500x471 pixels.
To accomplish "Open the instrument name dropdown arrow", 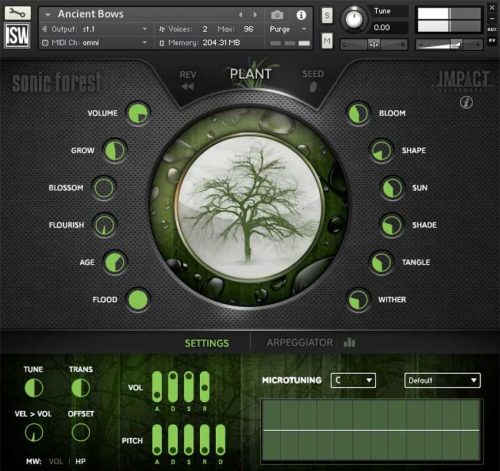I will [x=48, y=15].
